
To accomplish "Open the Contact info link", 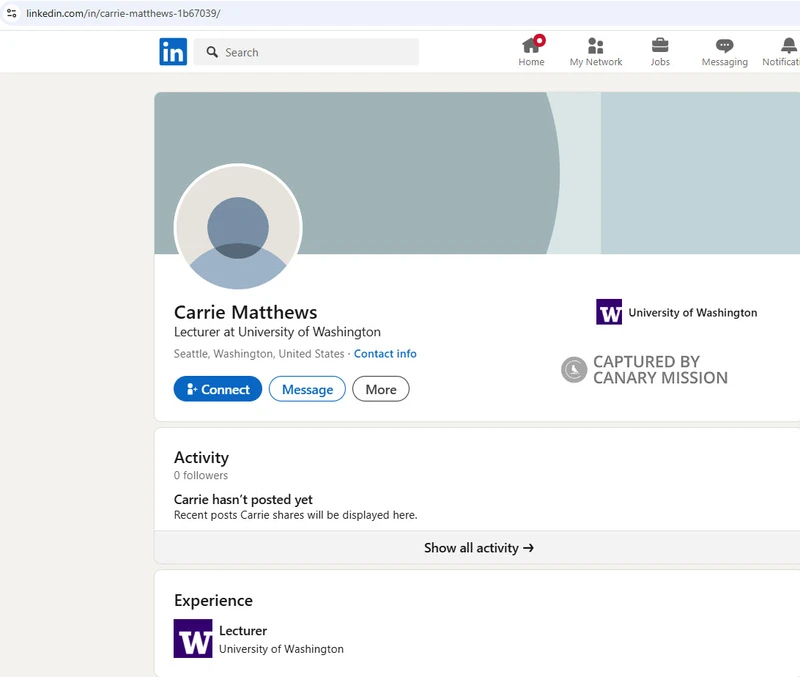I will [x=385, y=354].
